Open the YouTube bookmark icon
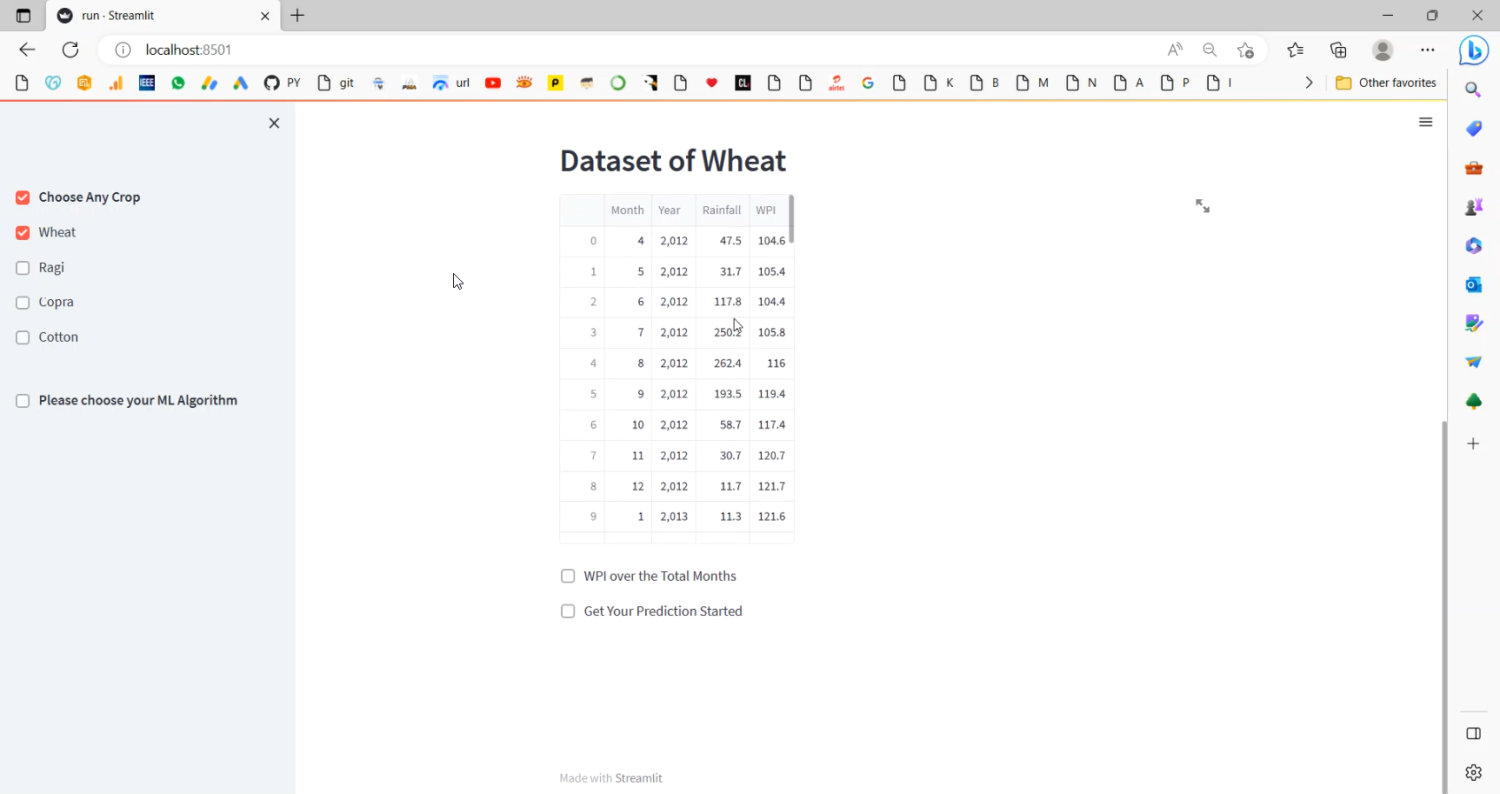 [493, 83]
